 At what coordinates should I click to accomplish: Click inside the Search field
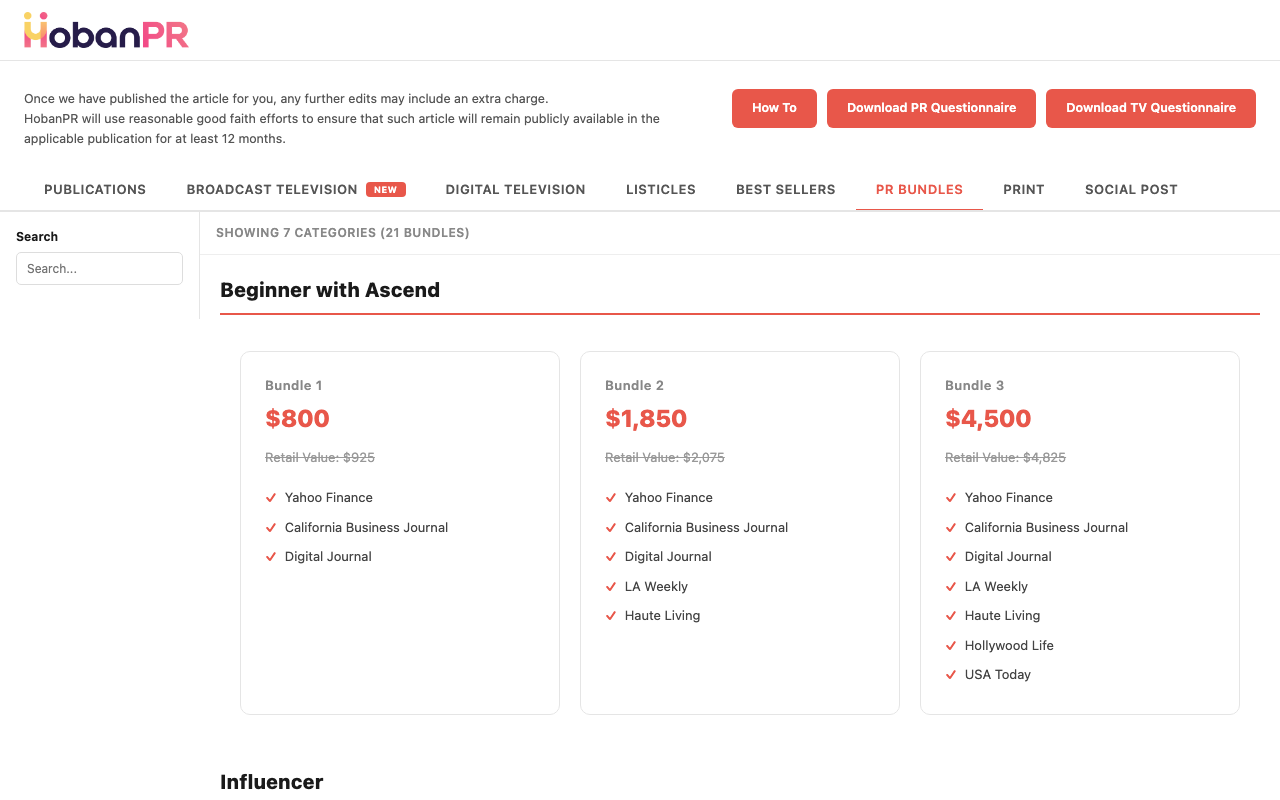[99, 268]
